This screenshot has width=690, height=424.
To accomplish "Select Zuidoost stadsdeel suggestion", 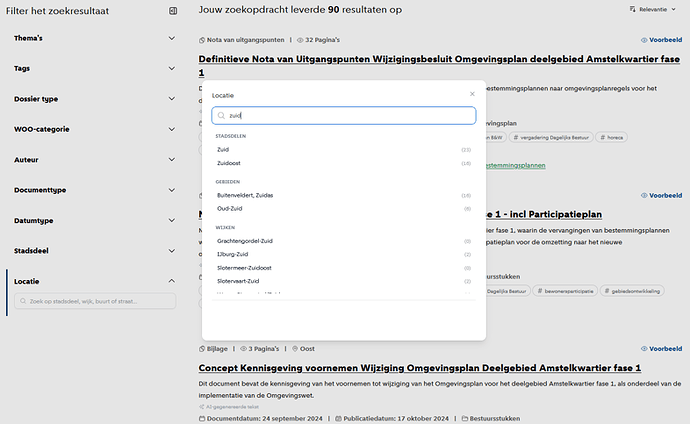I will tap(344, 163).
